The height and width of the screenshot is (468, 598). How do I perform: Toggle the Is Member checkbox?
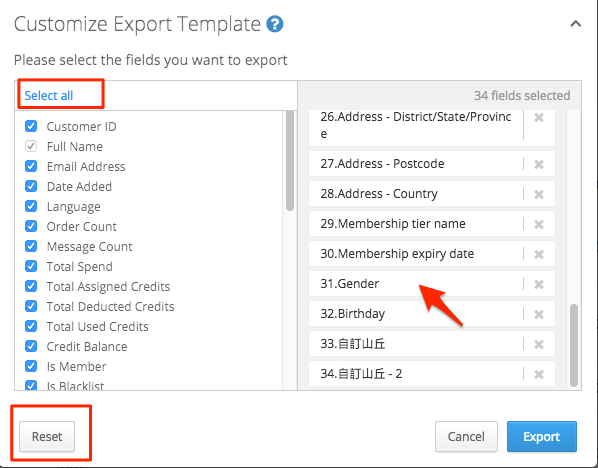[31, 366]
